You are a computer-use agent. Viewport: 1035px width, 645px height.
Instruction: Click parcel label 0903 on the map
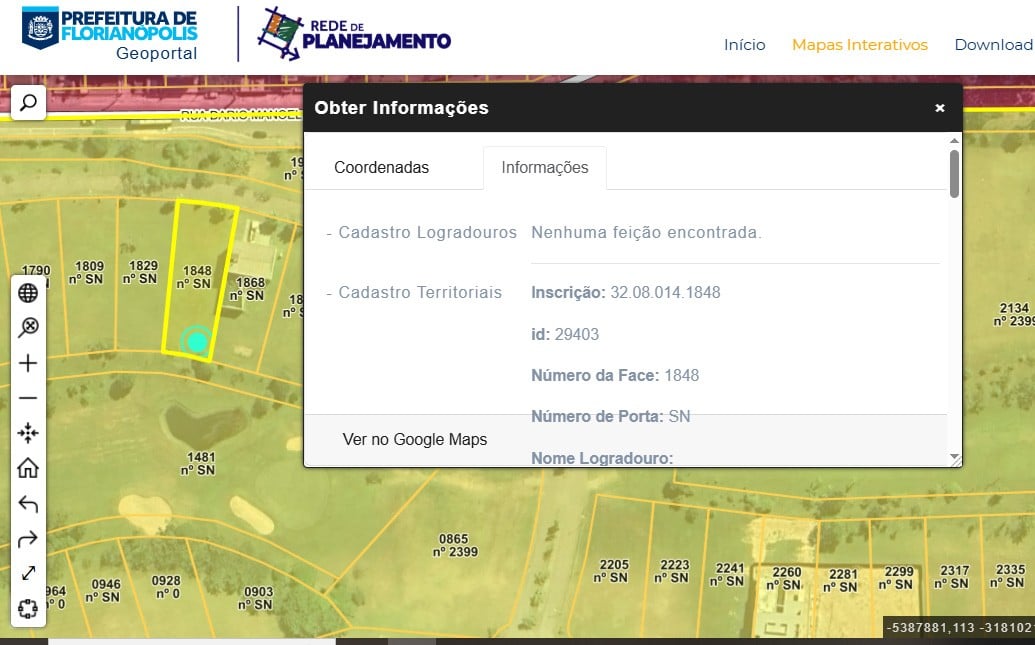point(256,598)
